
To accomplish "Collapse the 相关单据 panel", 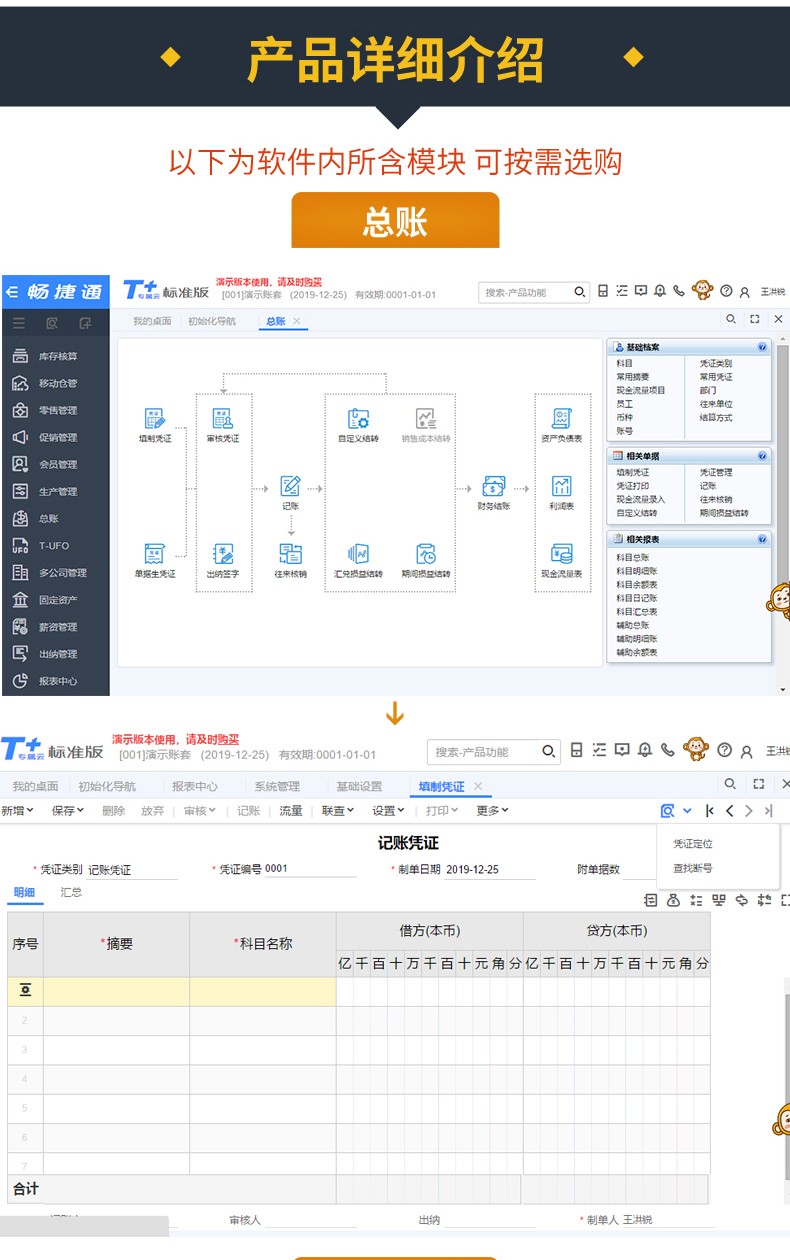I will point(762,456).
